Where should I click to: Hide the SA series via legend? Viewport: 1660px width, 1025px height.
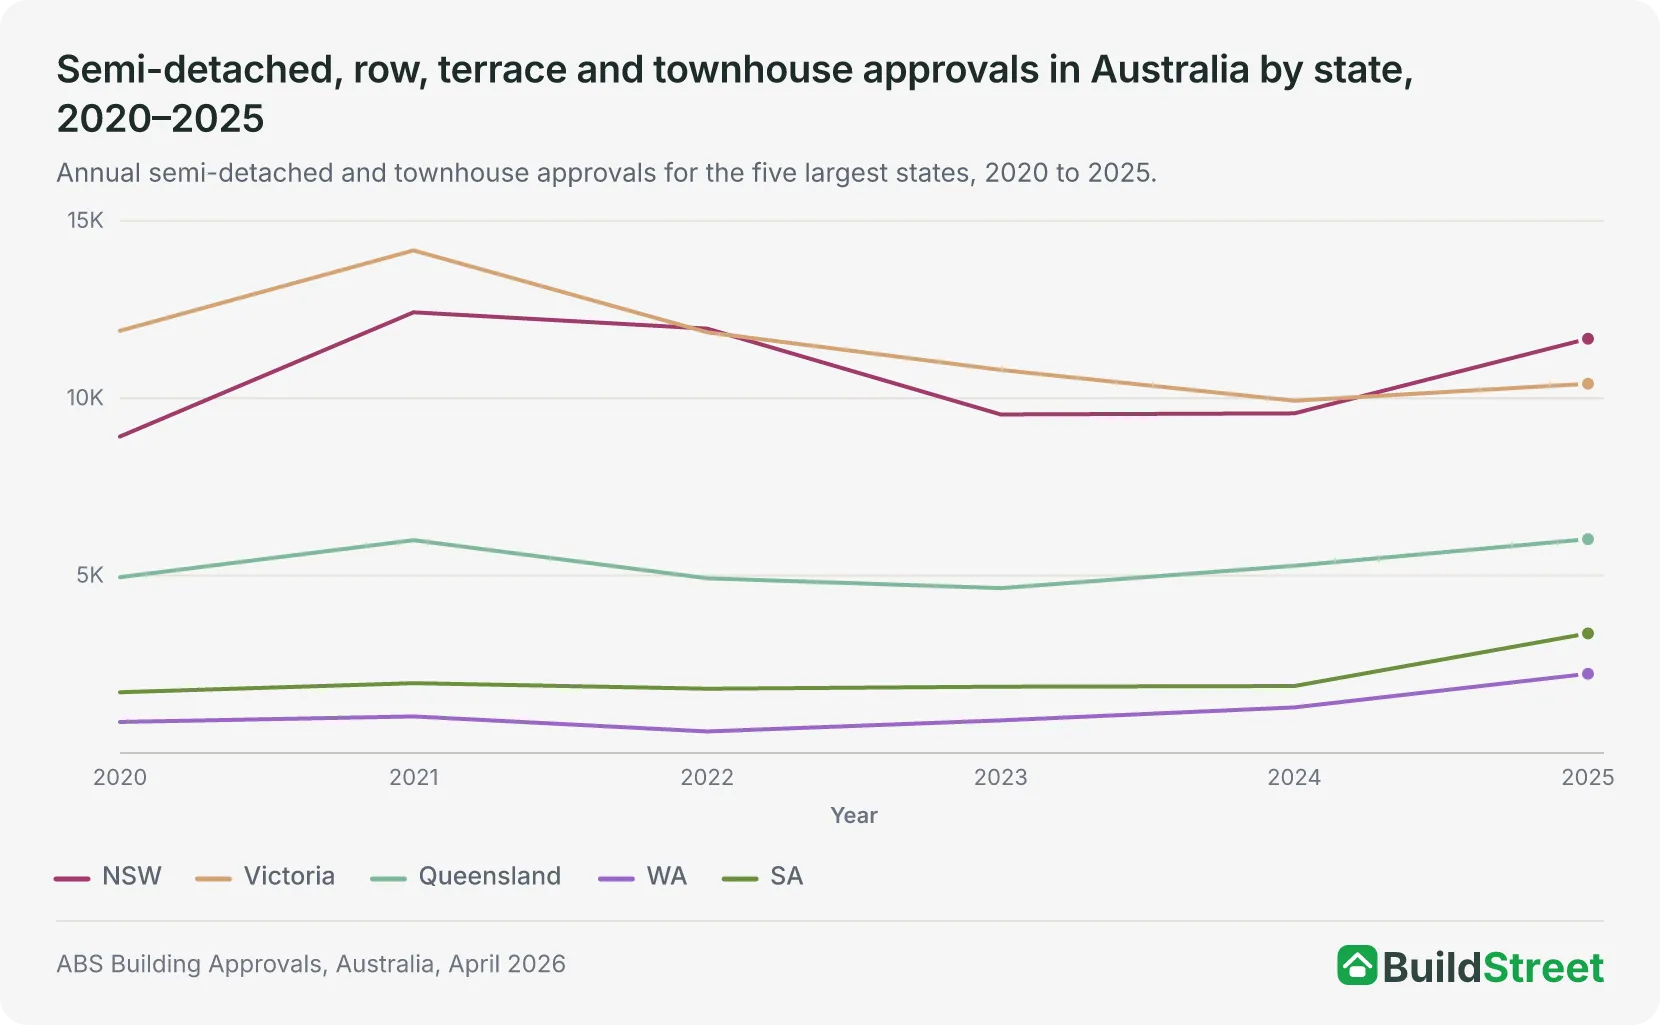763,876
